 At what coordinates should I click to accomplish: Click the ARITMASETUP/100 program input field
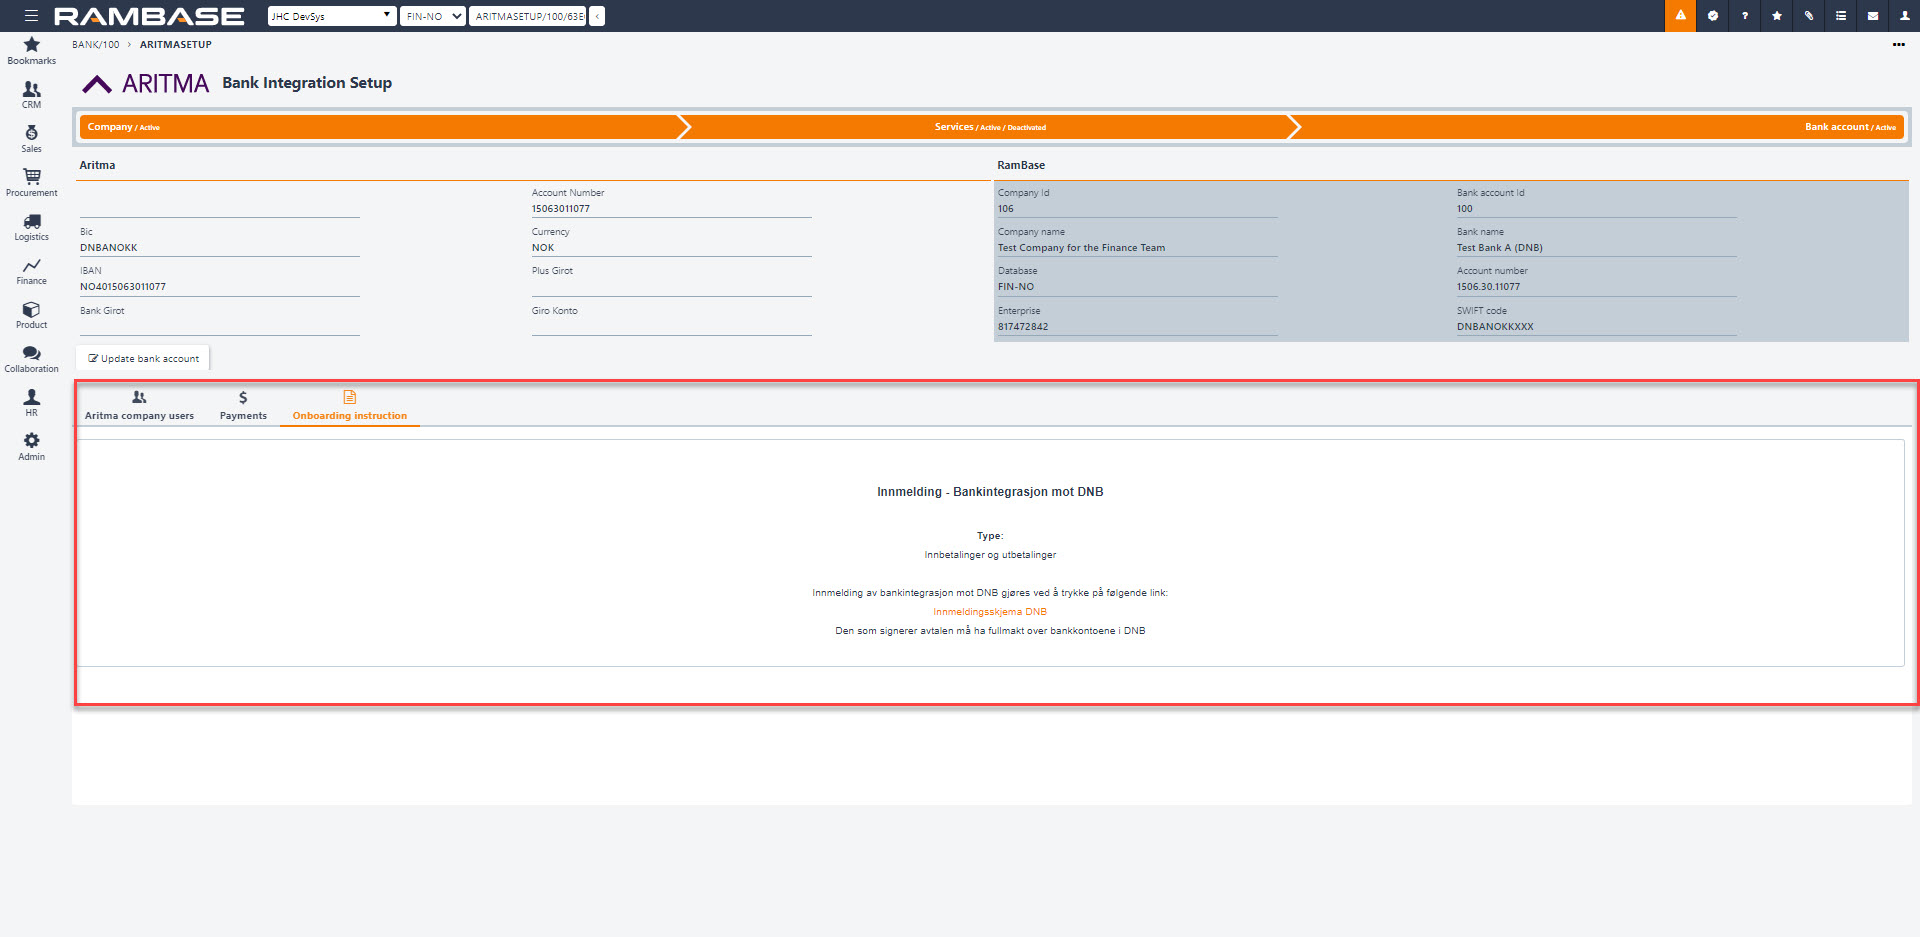click(x=528, y=16)
